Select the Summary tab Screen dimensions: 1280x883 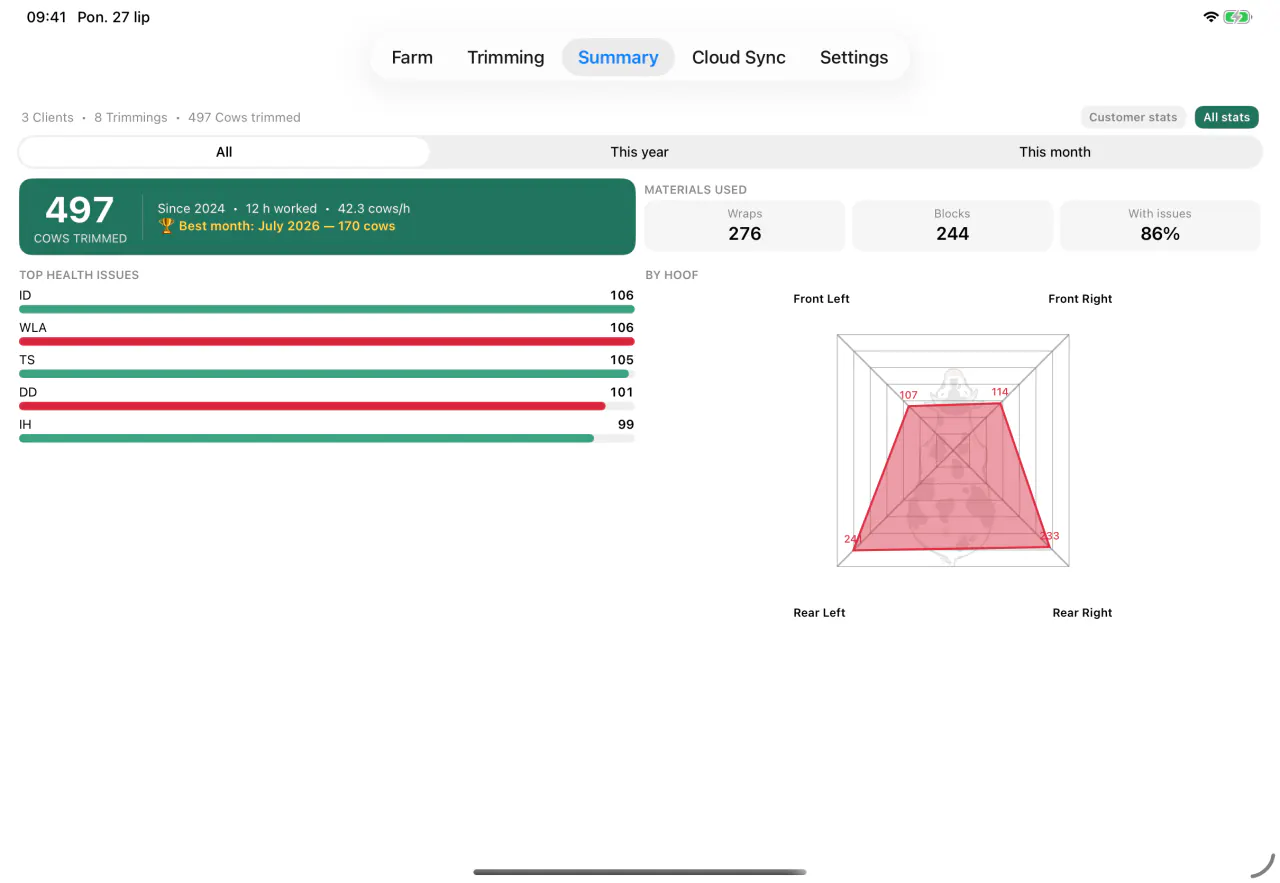coord(618,57)
